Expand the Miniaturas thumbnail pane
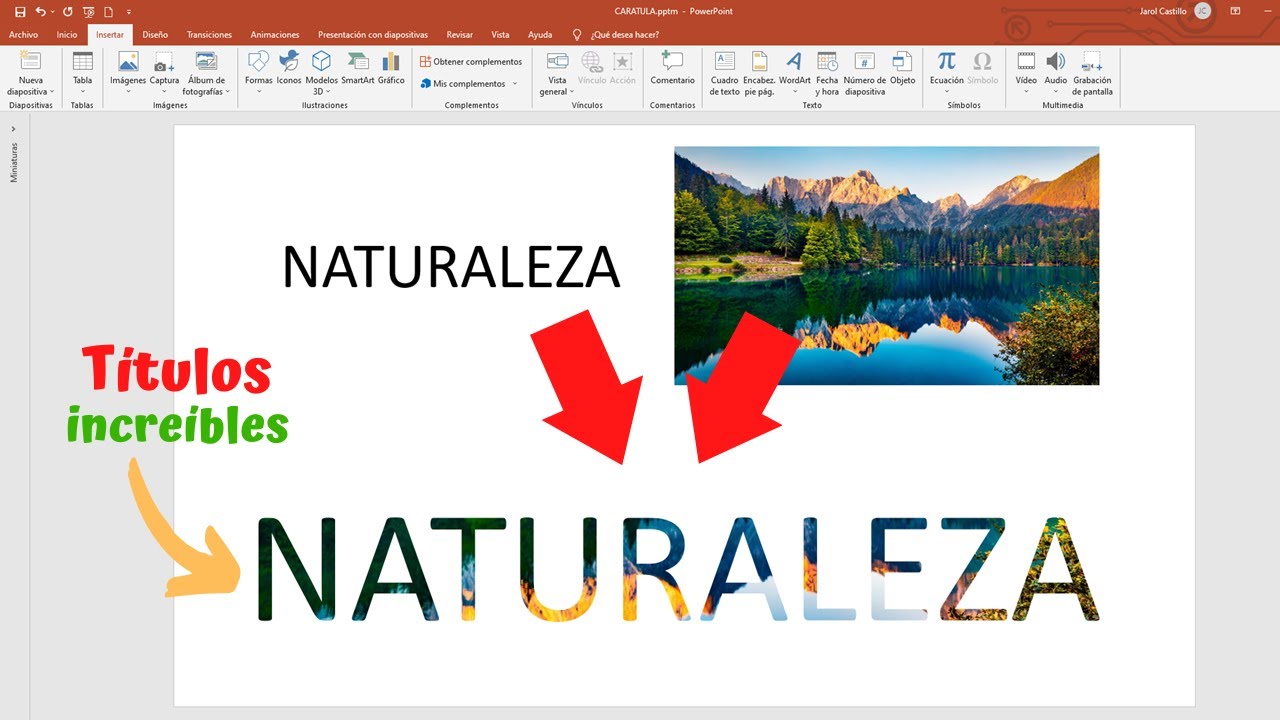 (x=13, y=128)
